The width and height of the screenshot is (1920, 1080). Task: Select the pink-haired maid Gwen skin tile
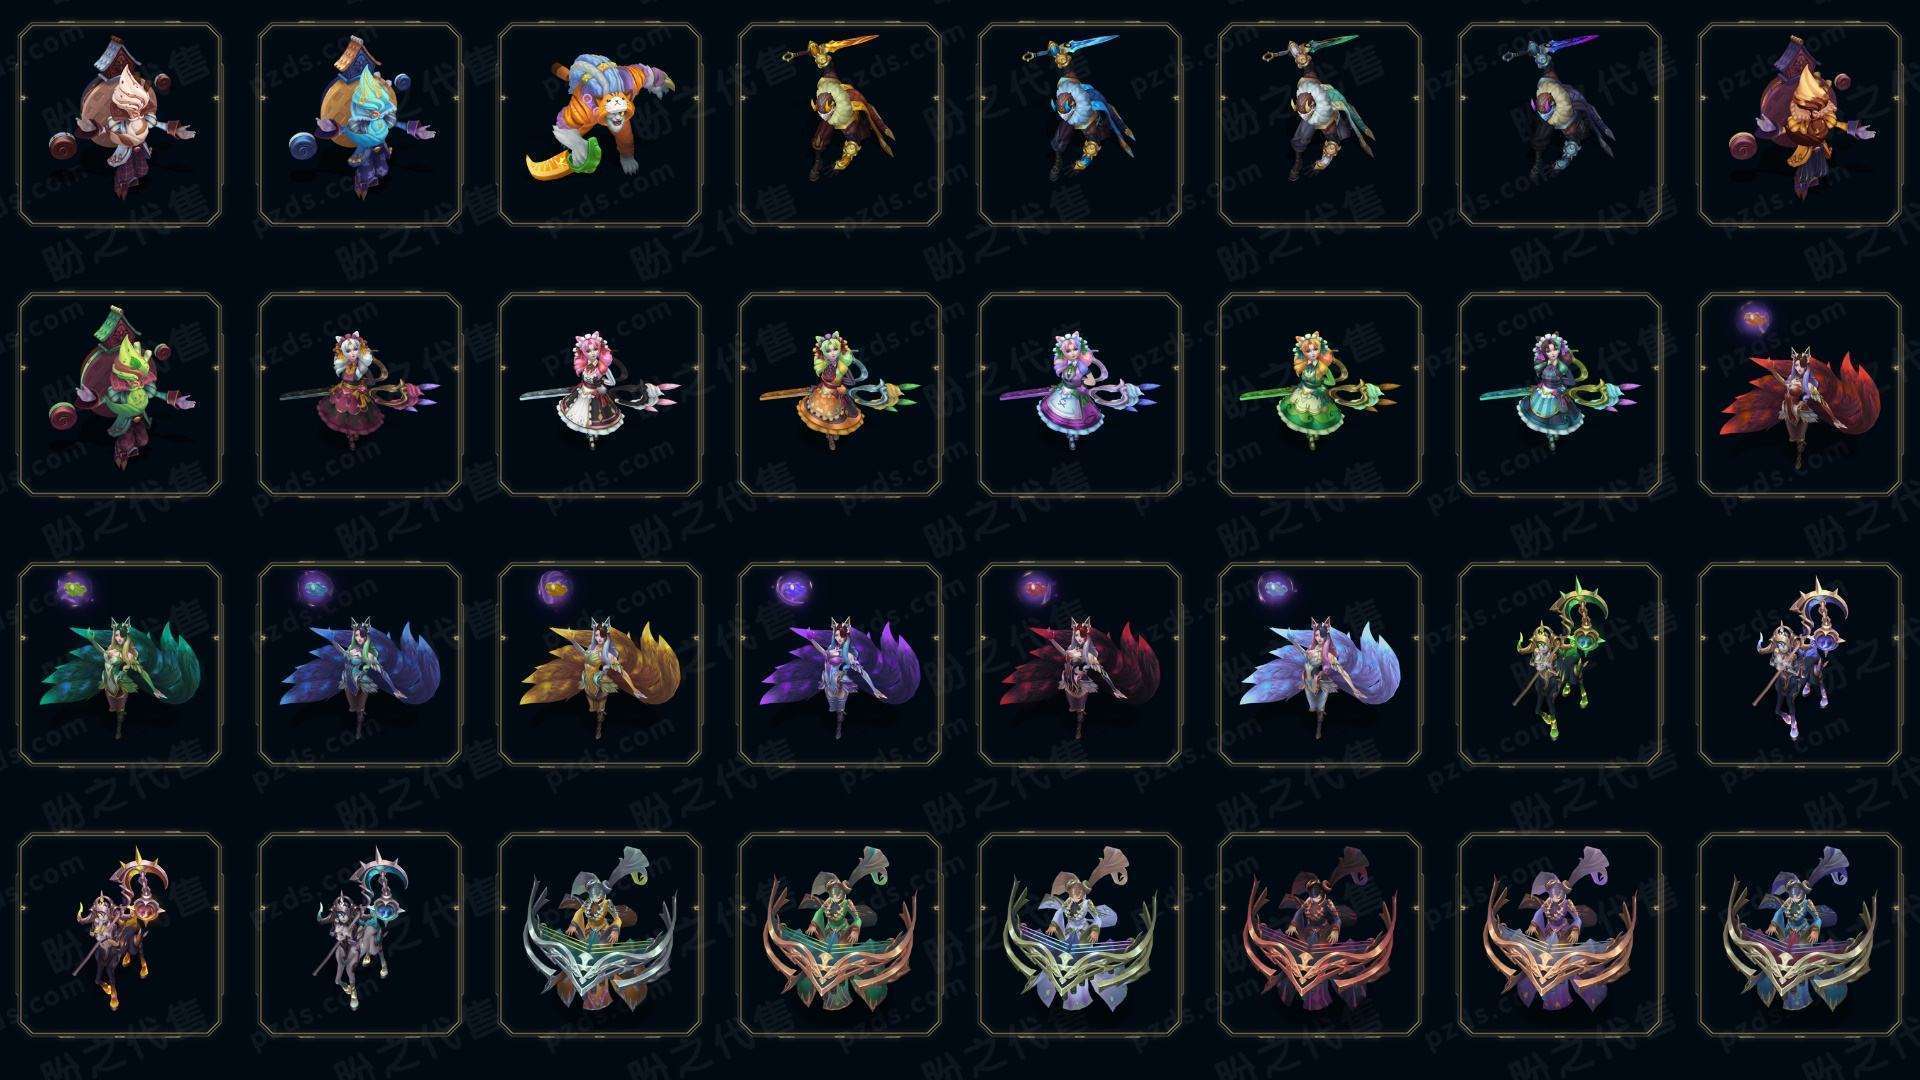coord(600,394)
